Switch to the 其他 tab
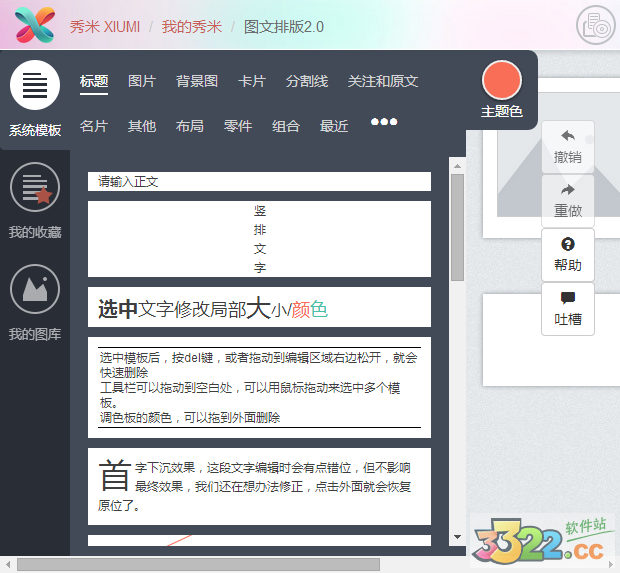The image size is (620, 573). 142,126
